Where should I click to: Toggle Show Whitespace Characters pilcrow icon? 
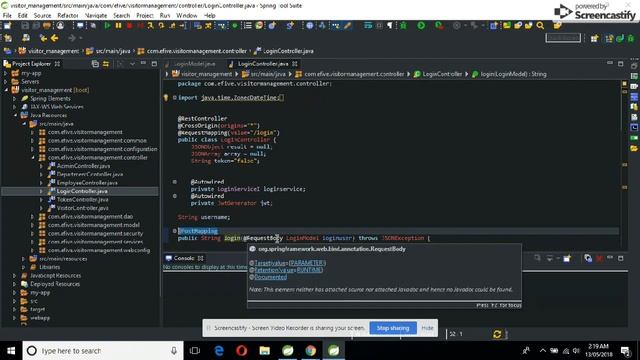390,26
